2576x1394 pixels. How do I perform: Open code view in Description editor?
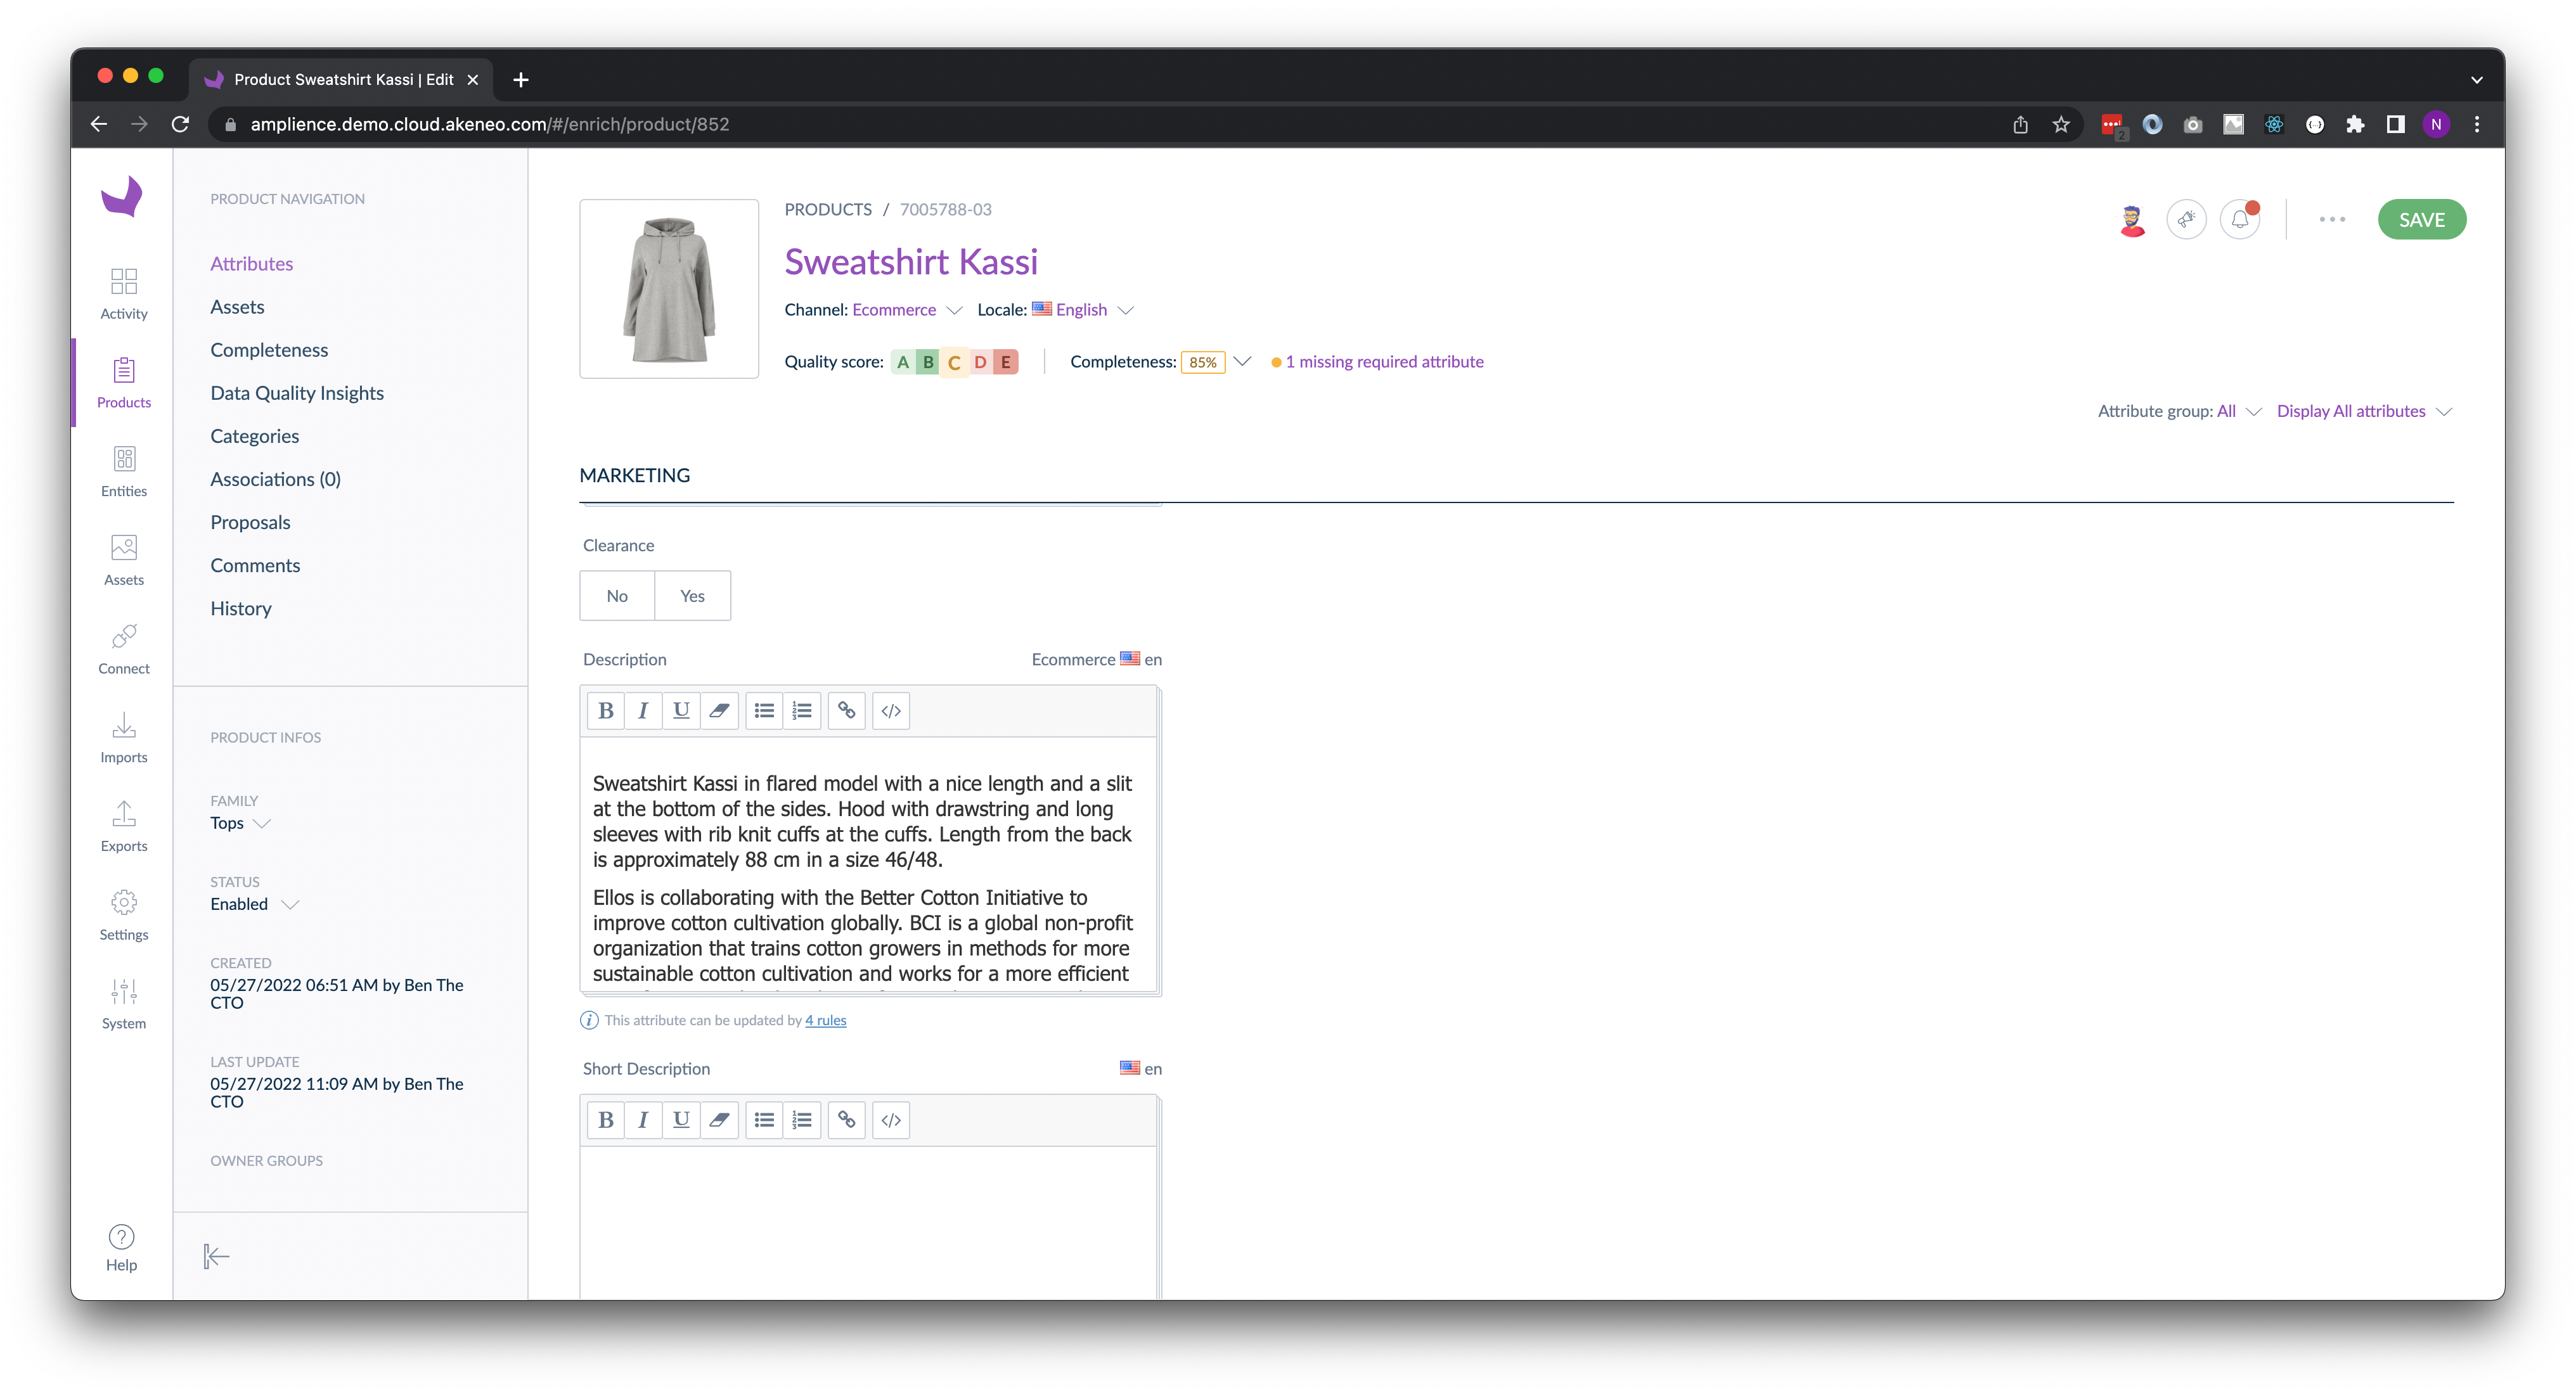[x=890, y=710]
